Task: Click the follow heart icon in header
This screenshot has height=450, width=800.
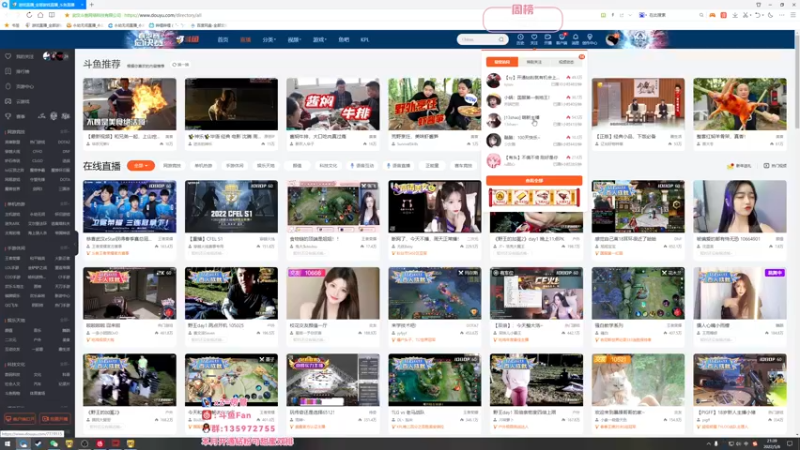Action: [x=534, y=37]
